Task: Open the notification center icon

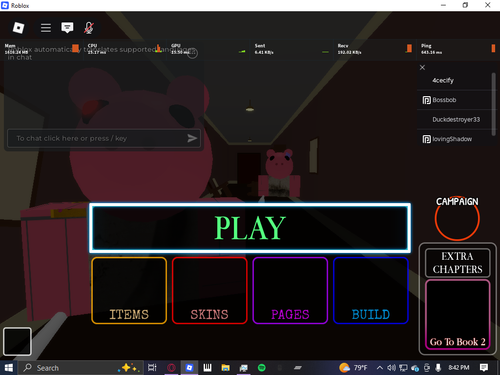Action: click(484, 368)
